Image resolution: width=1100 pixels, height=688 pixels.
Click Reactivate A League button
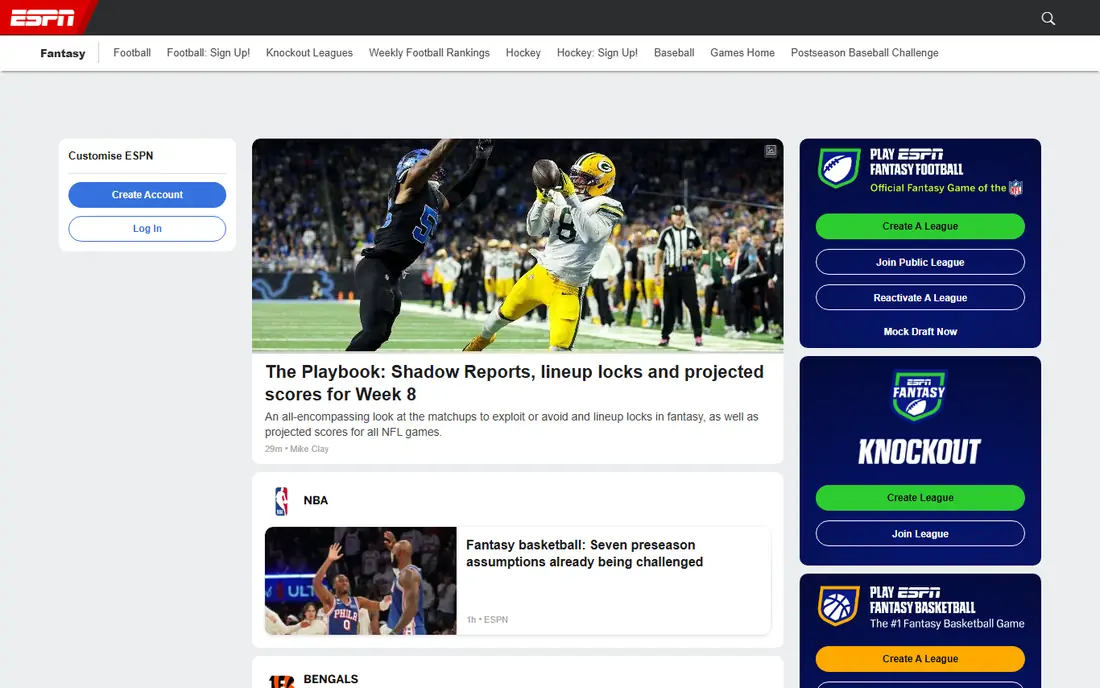click(x=920, y=297)
